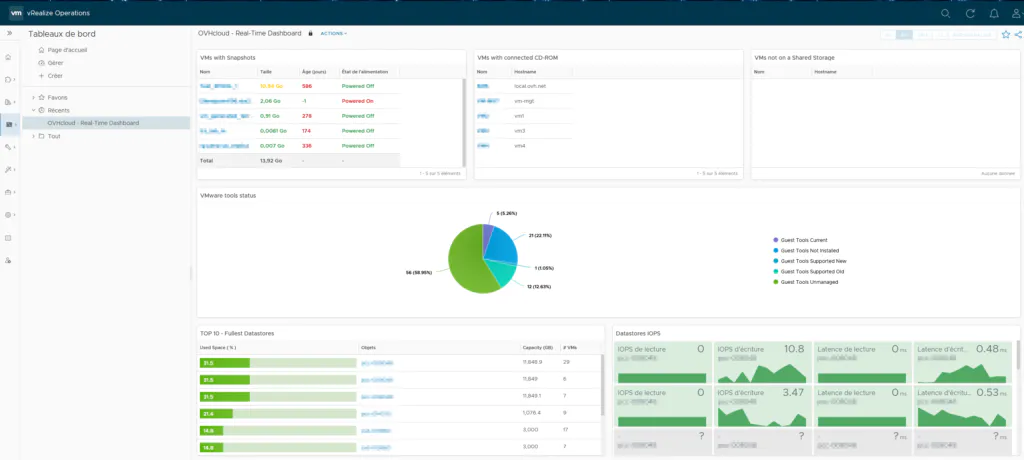Click the 21.4 used space bar
Viewport: 1024px width, 460px height.
[278, 414]
